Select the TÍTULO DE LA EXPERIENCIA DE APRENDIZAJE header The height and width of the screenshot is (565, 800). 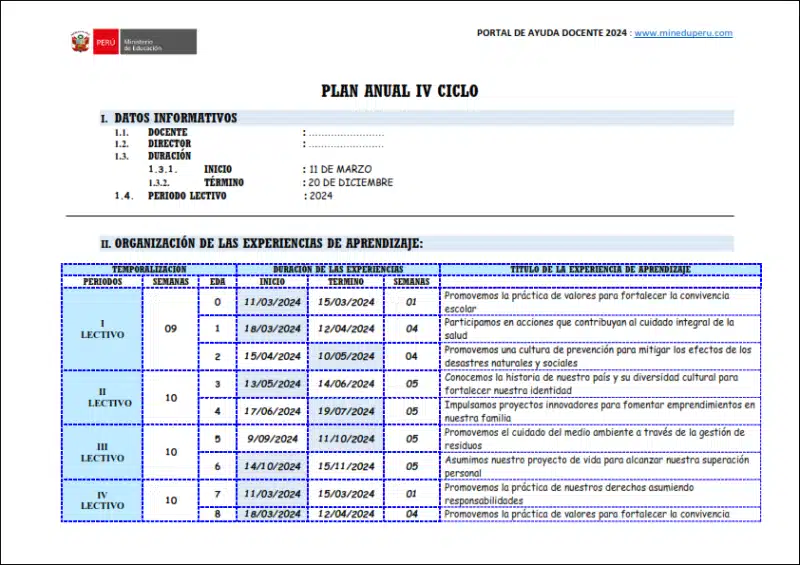(600, 270)
